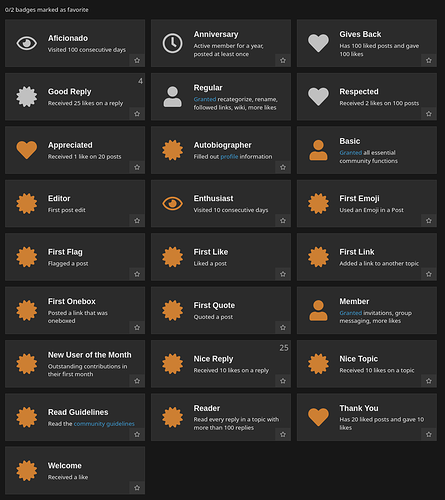Click the Thank You heart icon
The height and width of the screenshot is (500, 445).
pos(318,417)
